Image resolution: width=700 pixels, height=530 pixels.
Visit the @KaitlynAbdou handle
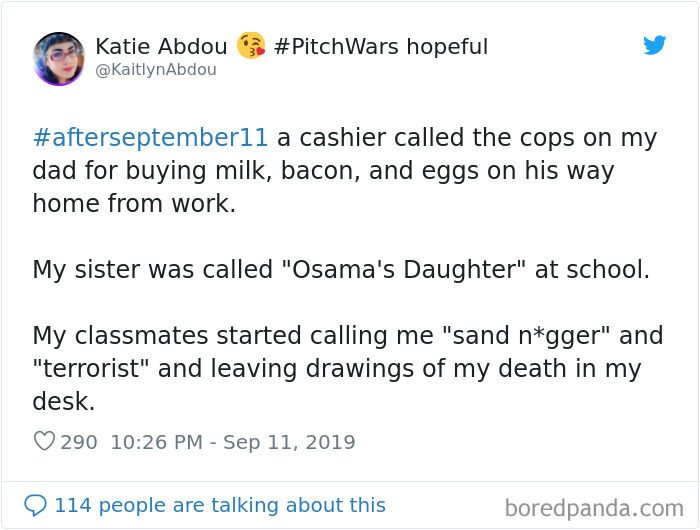coord(156,70)
